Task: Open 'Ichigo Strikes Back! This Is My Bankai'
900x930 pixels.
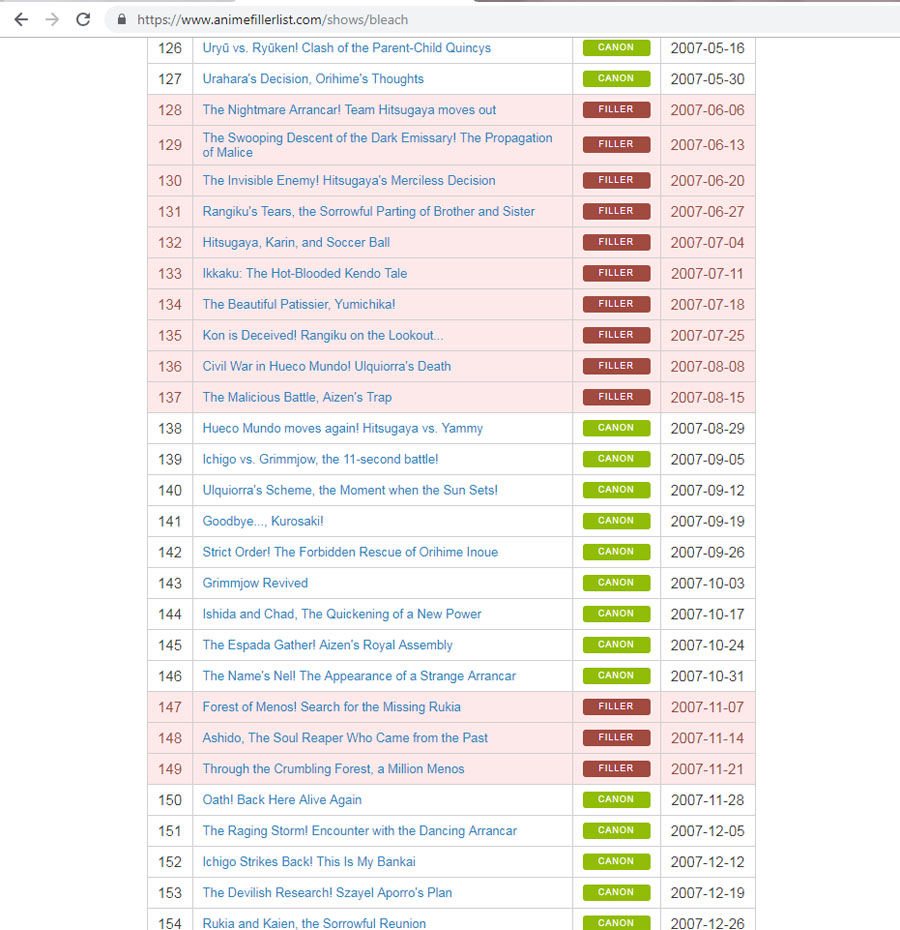Action: click(308, 862)
